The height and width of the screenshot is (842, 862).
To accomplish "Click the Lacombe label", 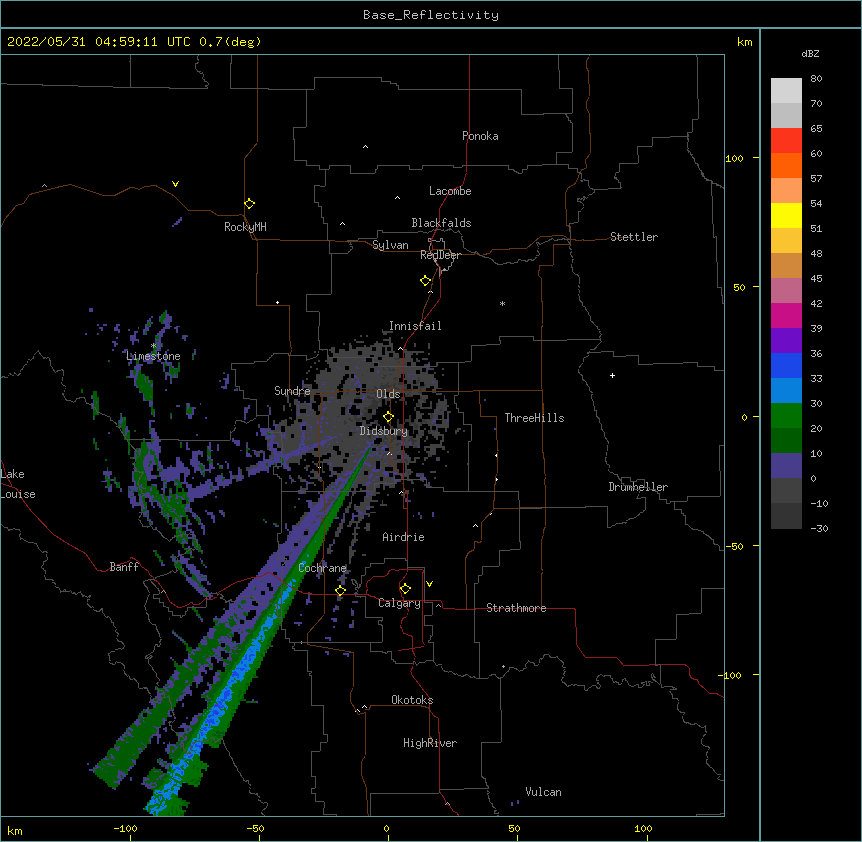I will pos(450,191).
